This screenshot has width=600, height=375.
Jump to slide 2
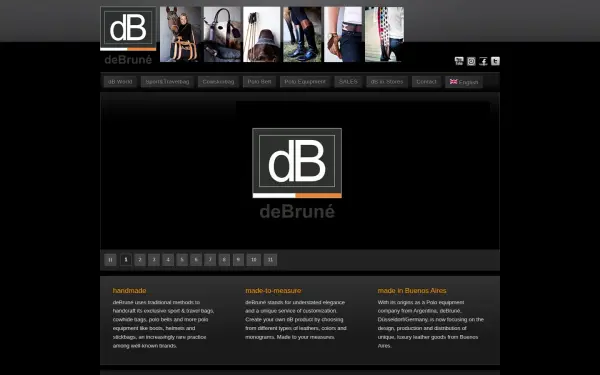[140, 260]
